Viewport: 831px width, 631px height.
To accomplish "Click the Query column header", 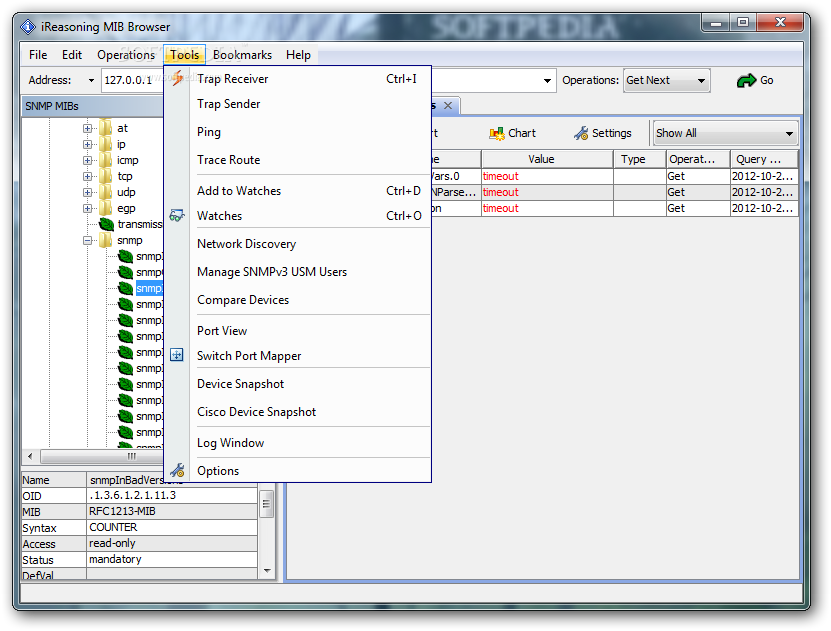I will (x=764, y=159).
